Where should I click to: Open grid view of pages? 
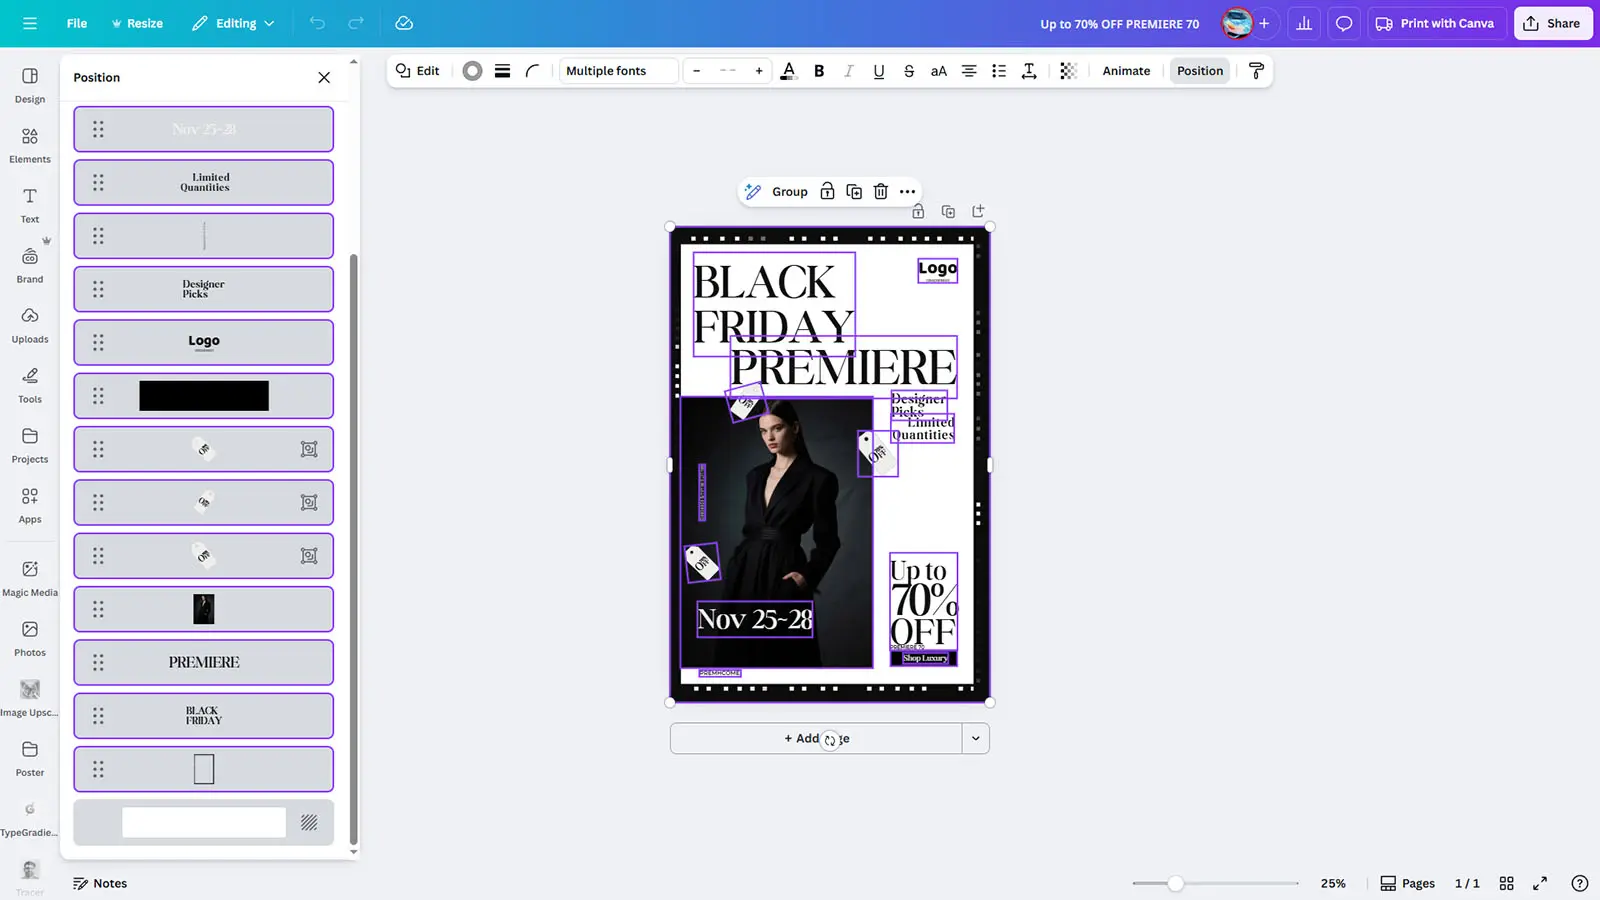pos(1506,883)
